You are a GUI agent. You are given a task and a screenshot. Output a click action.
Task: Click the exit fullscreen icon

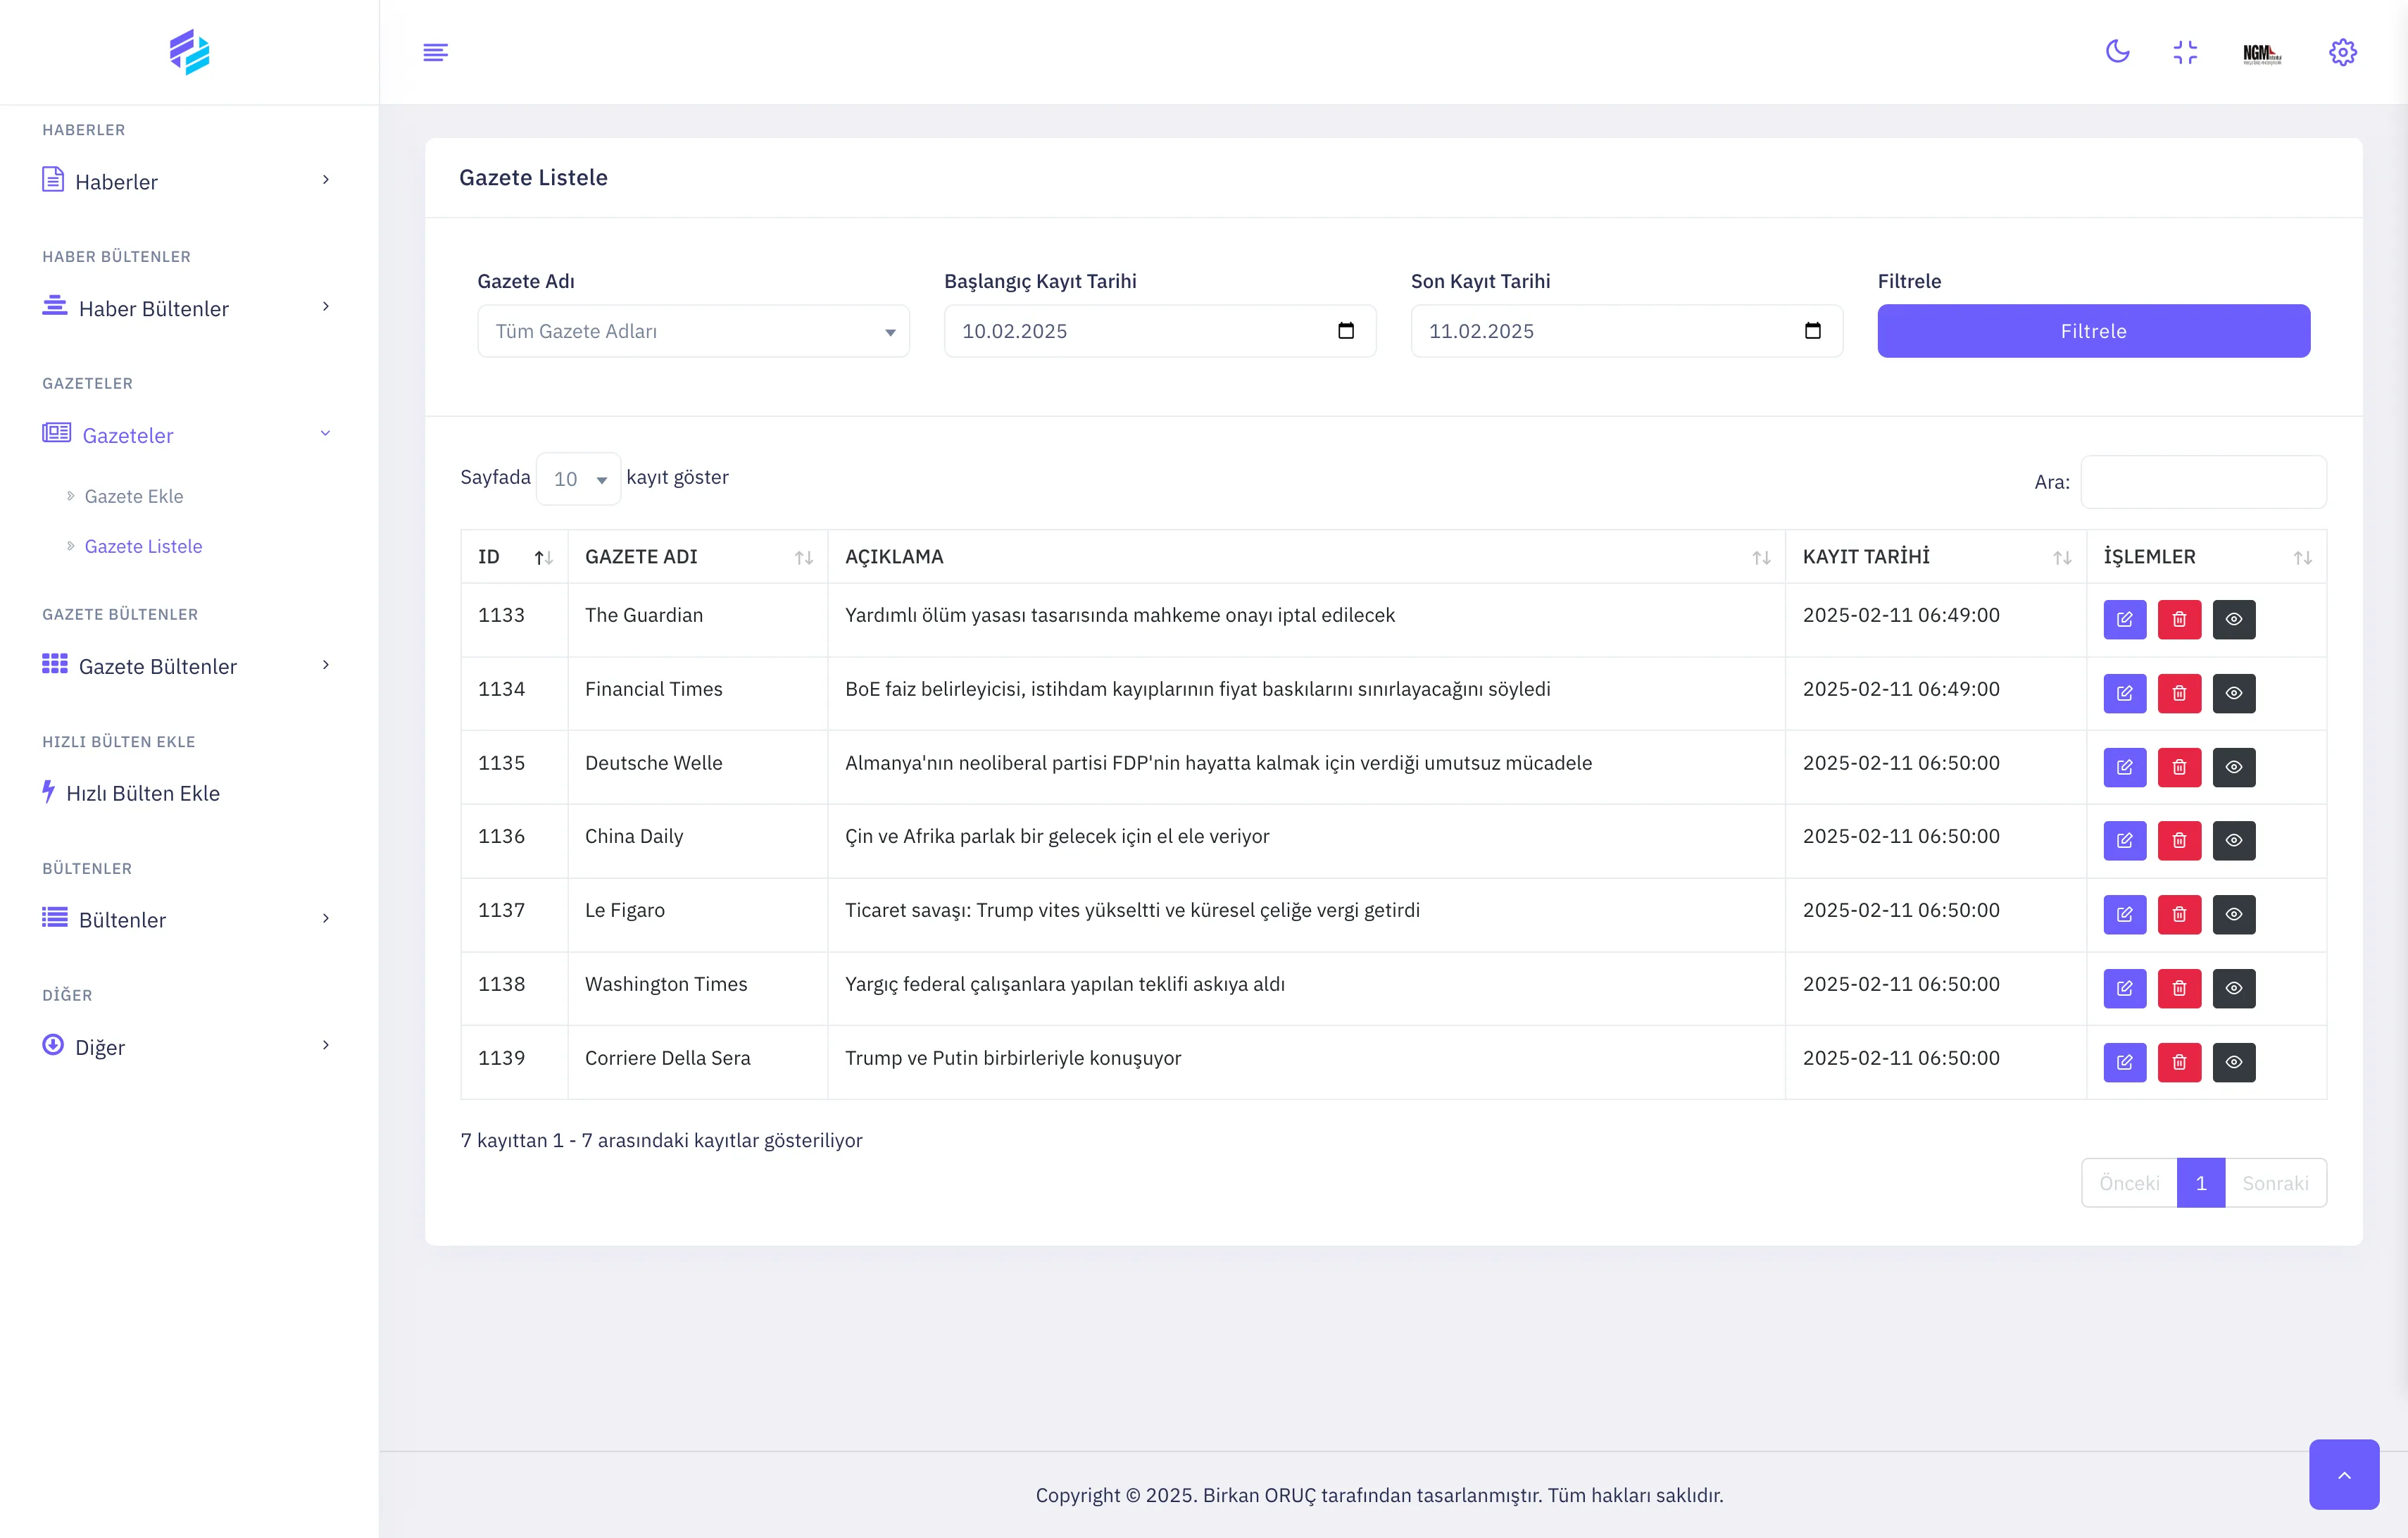click(x=2185, y=52)
